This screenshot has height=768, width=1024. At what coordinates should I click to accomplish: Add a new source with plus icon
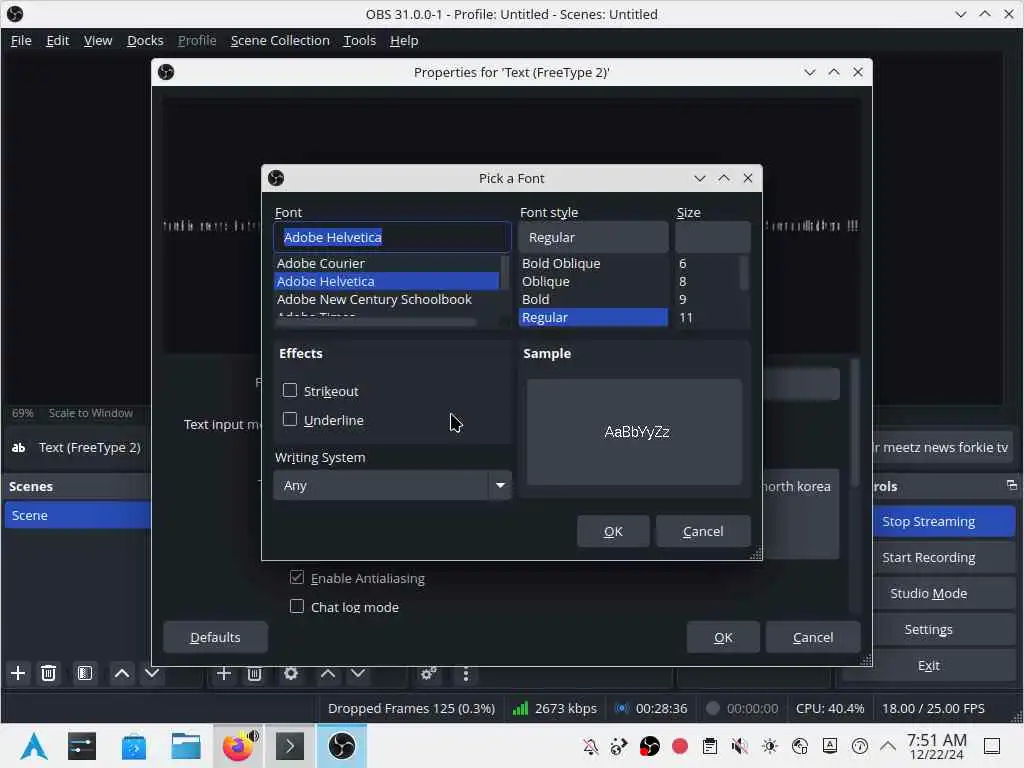pos(223,673)
